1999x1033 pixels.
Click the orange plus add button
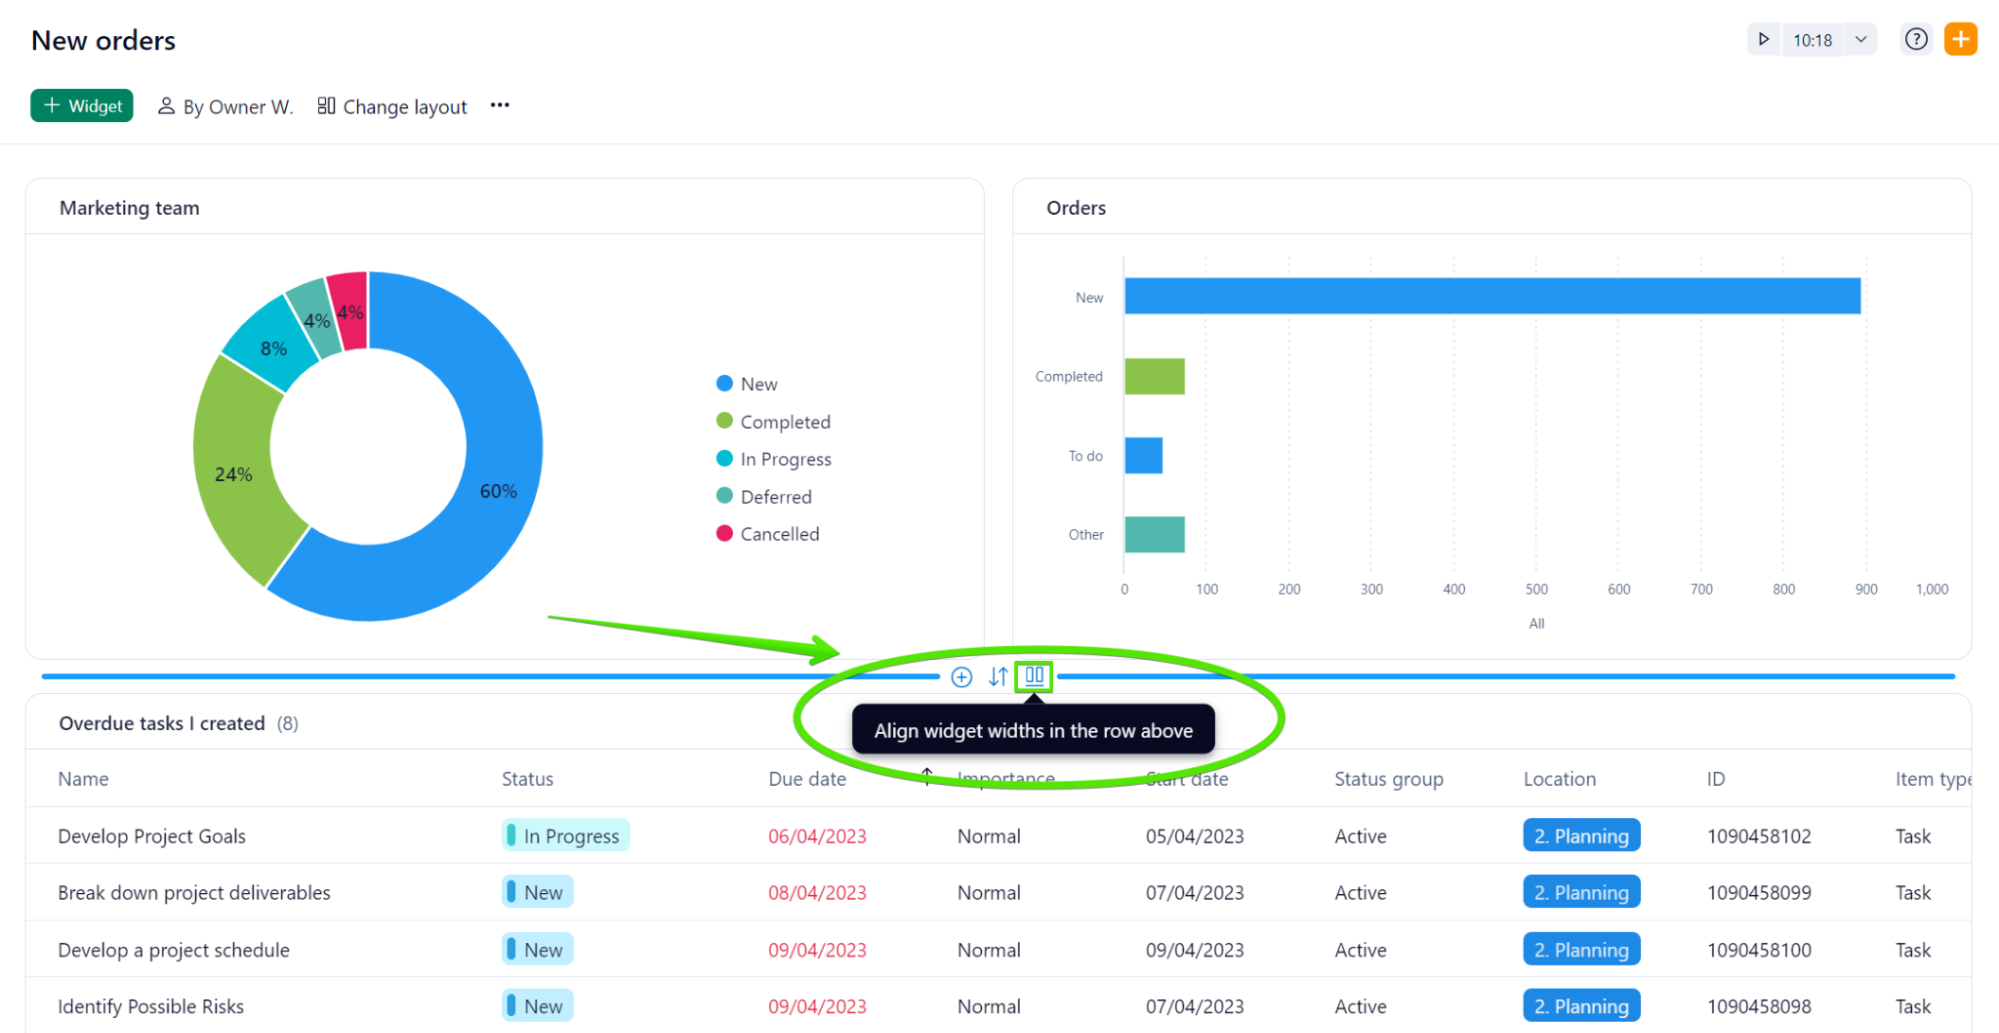pyautogui.click(x=1960, y=39)
